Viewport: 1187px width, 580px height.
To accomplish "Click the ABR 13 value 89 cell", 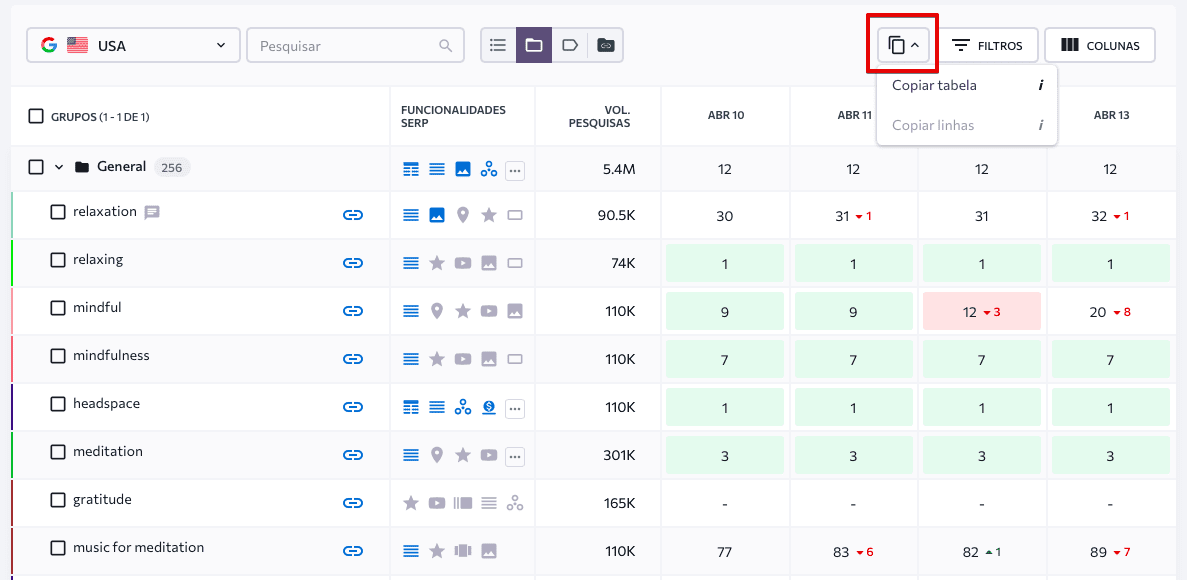I will pyautogui.click(x=1111, y=552).
